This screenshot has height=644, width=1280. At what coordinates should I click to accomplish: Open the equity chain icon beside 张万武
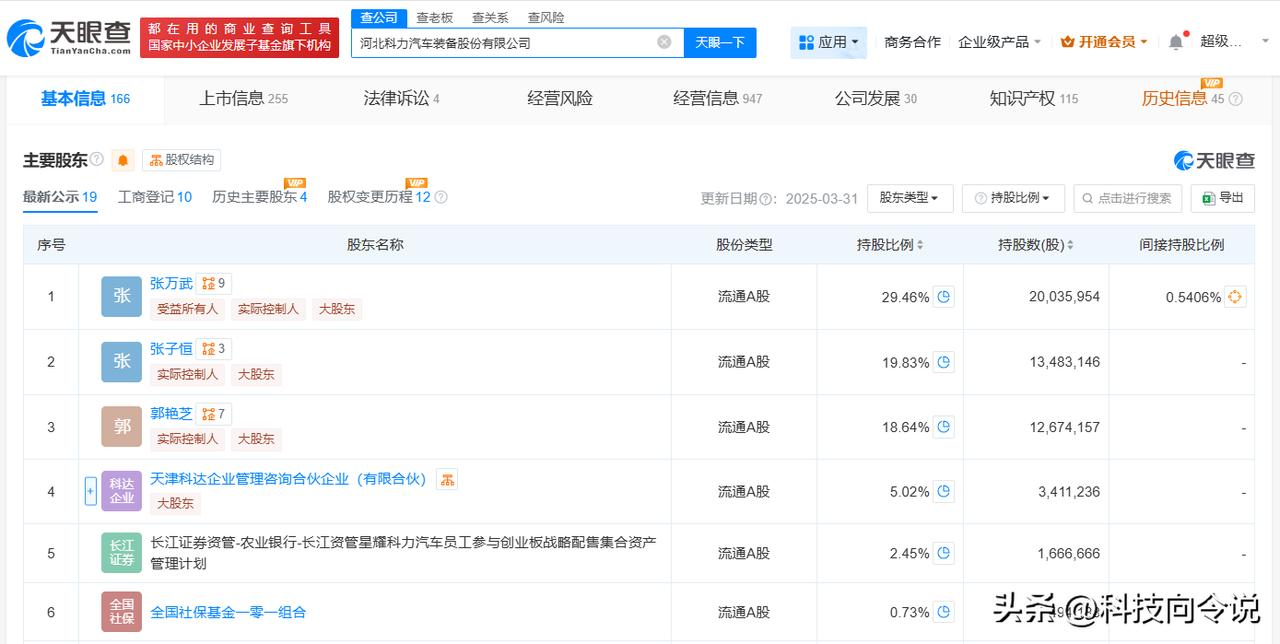[214, 284]
